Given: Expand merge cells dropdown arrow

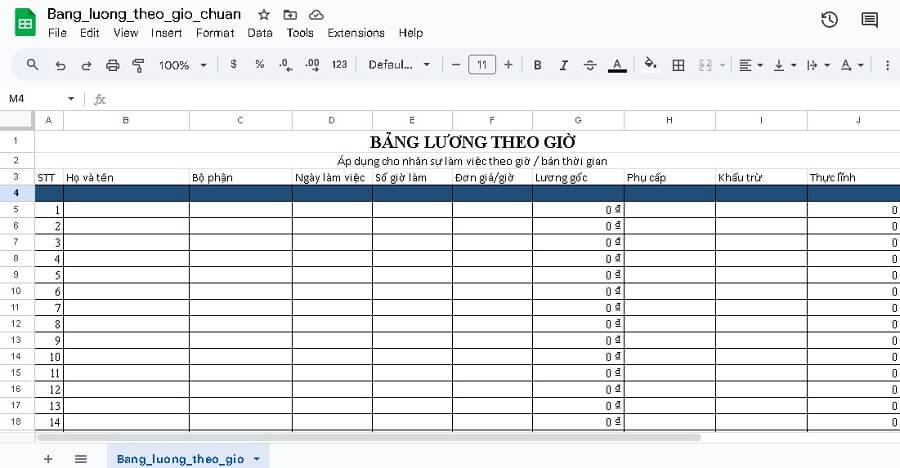Looking at the screenshot, I should pos(722,65).
